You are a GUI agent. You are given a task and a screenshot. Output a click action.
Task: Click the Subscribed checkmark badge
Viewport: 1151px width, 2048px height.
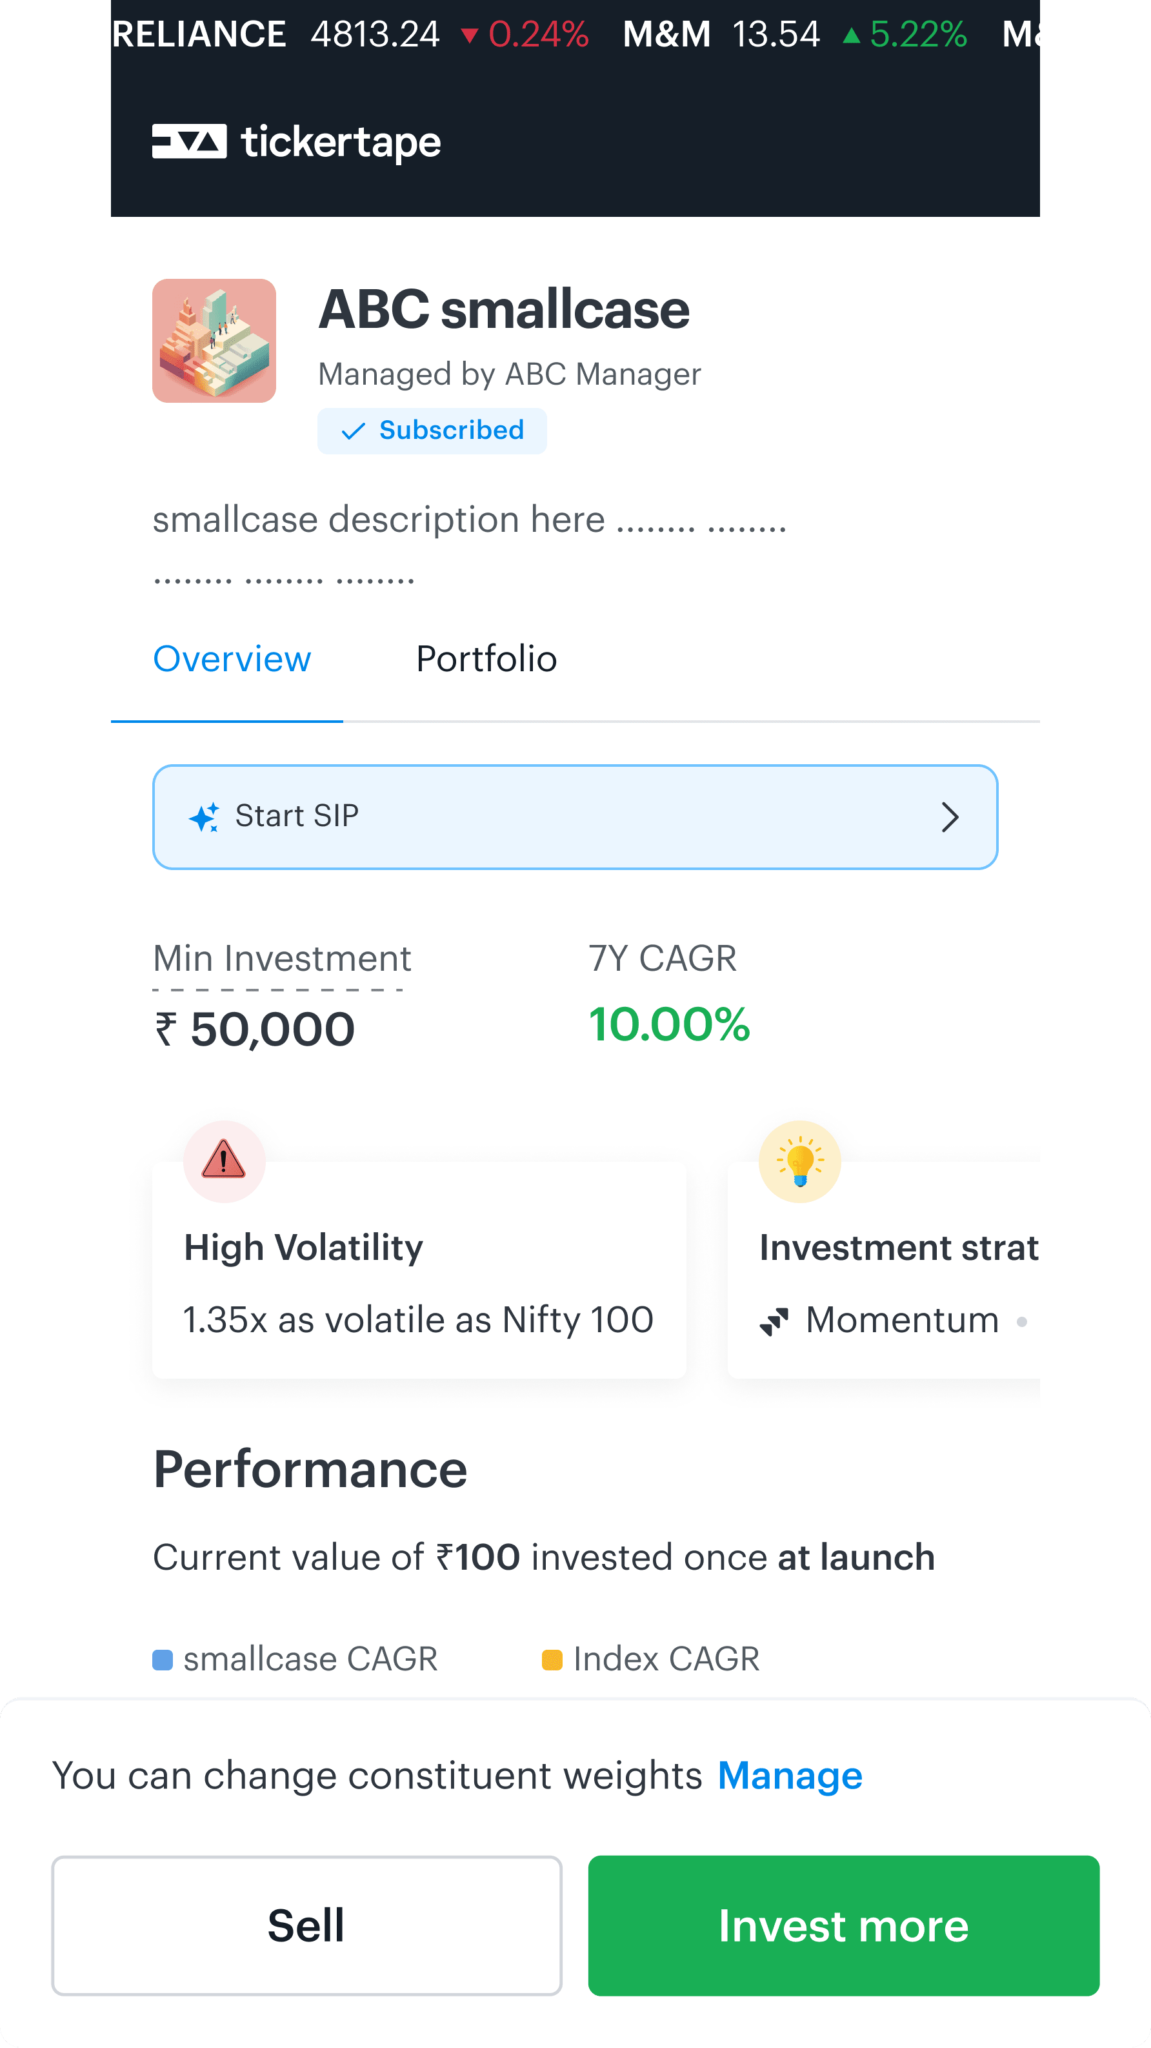coord(353,430)
